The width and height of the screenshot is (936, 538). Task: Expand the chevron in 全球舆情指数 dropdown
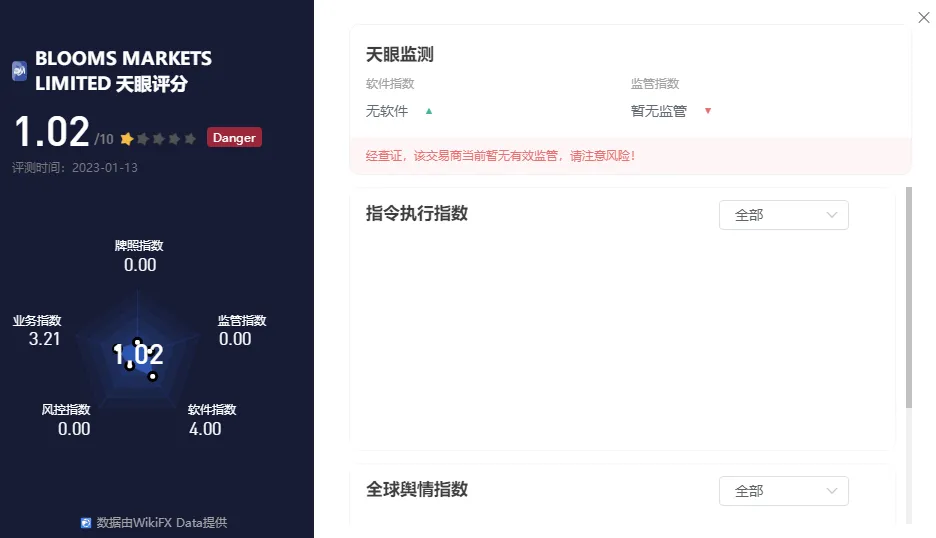832,491
